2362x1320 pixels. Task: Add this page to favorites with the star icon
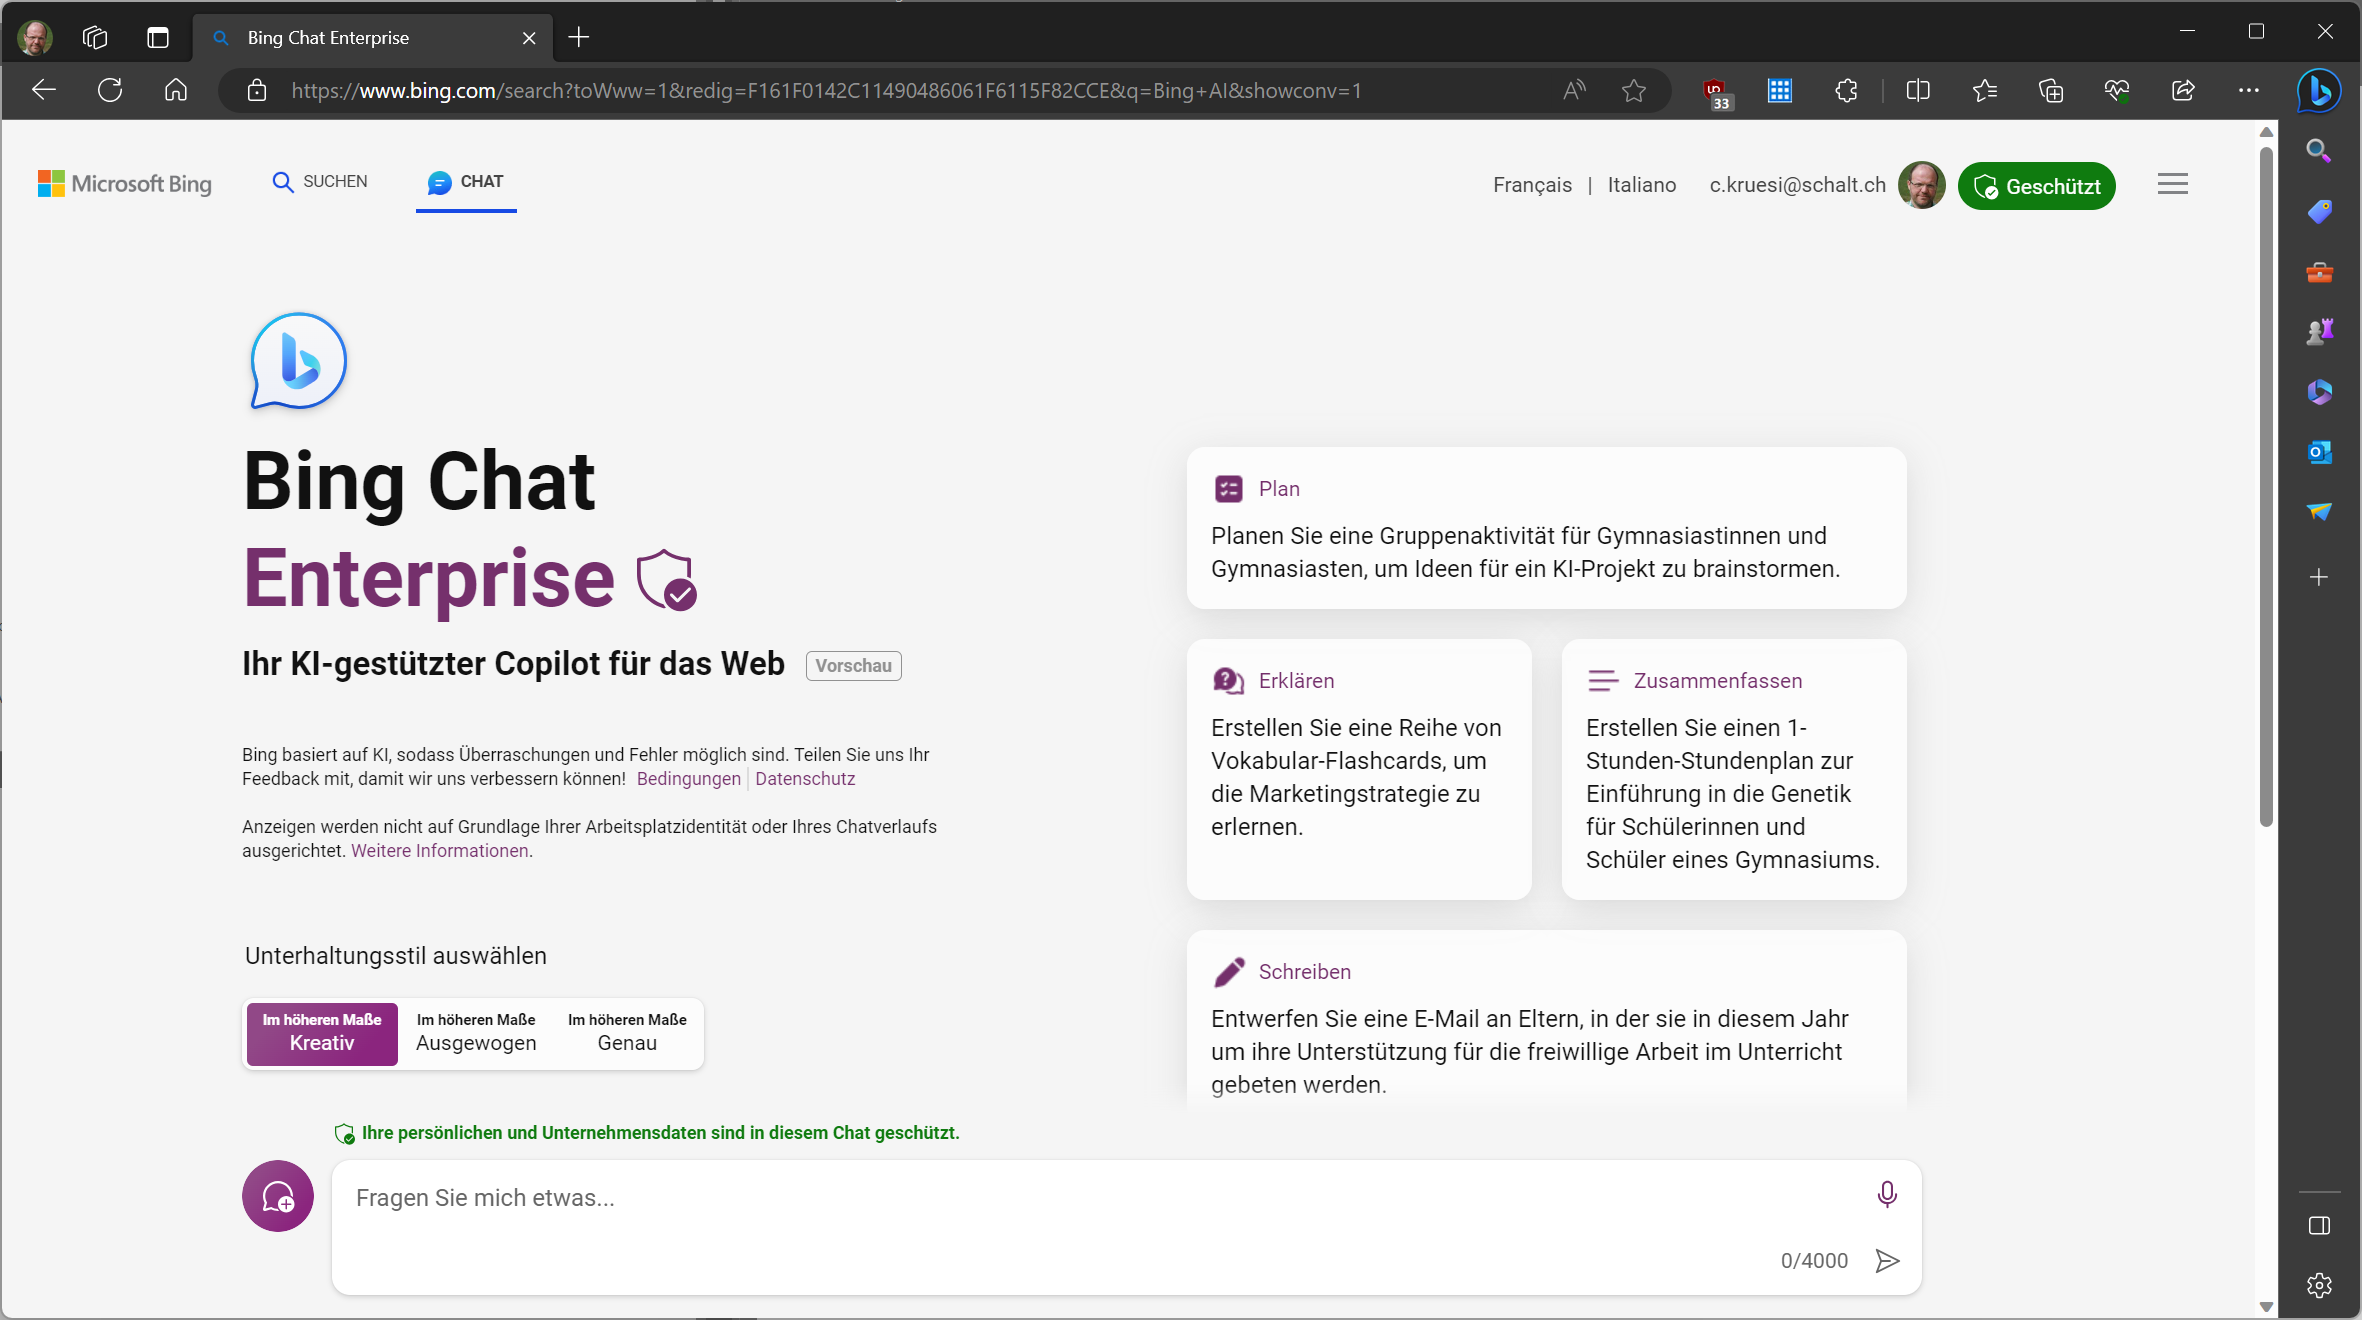[1633, 91]
